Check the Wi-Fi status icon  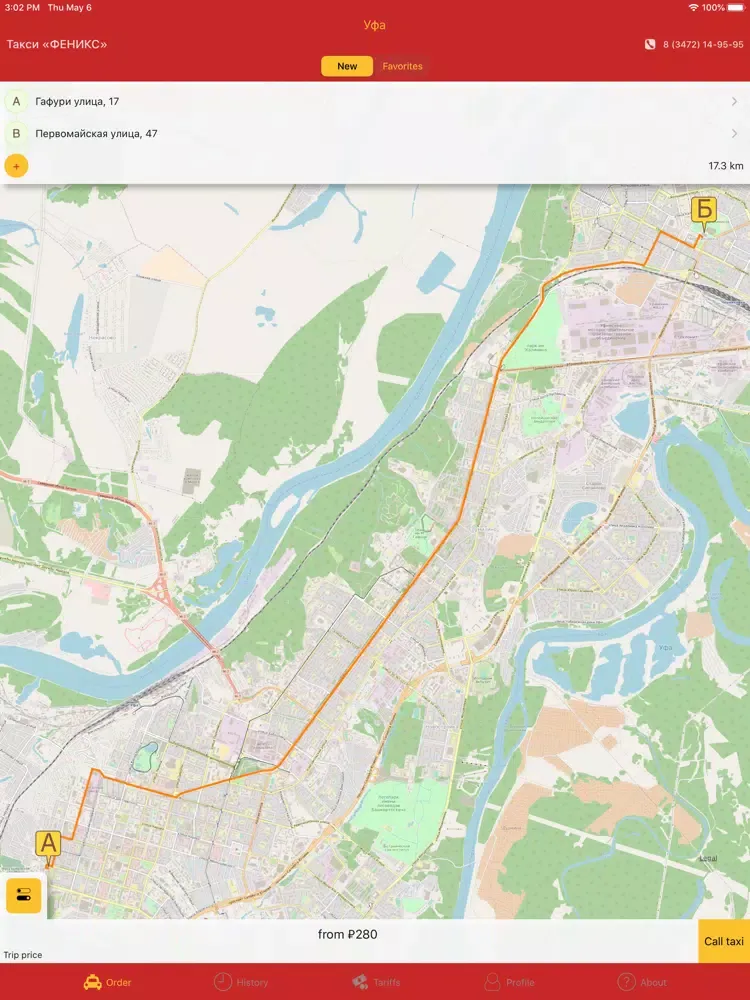[693, 8]
